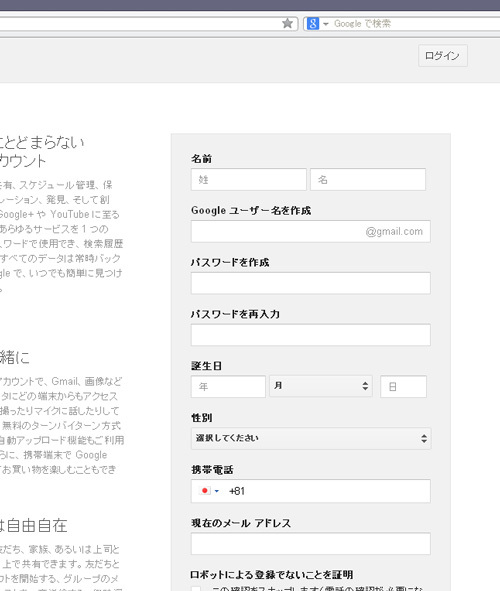Click the birth year 年 field

tap(228, 386)
